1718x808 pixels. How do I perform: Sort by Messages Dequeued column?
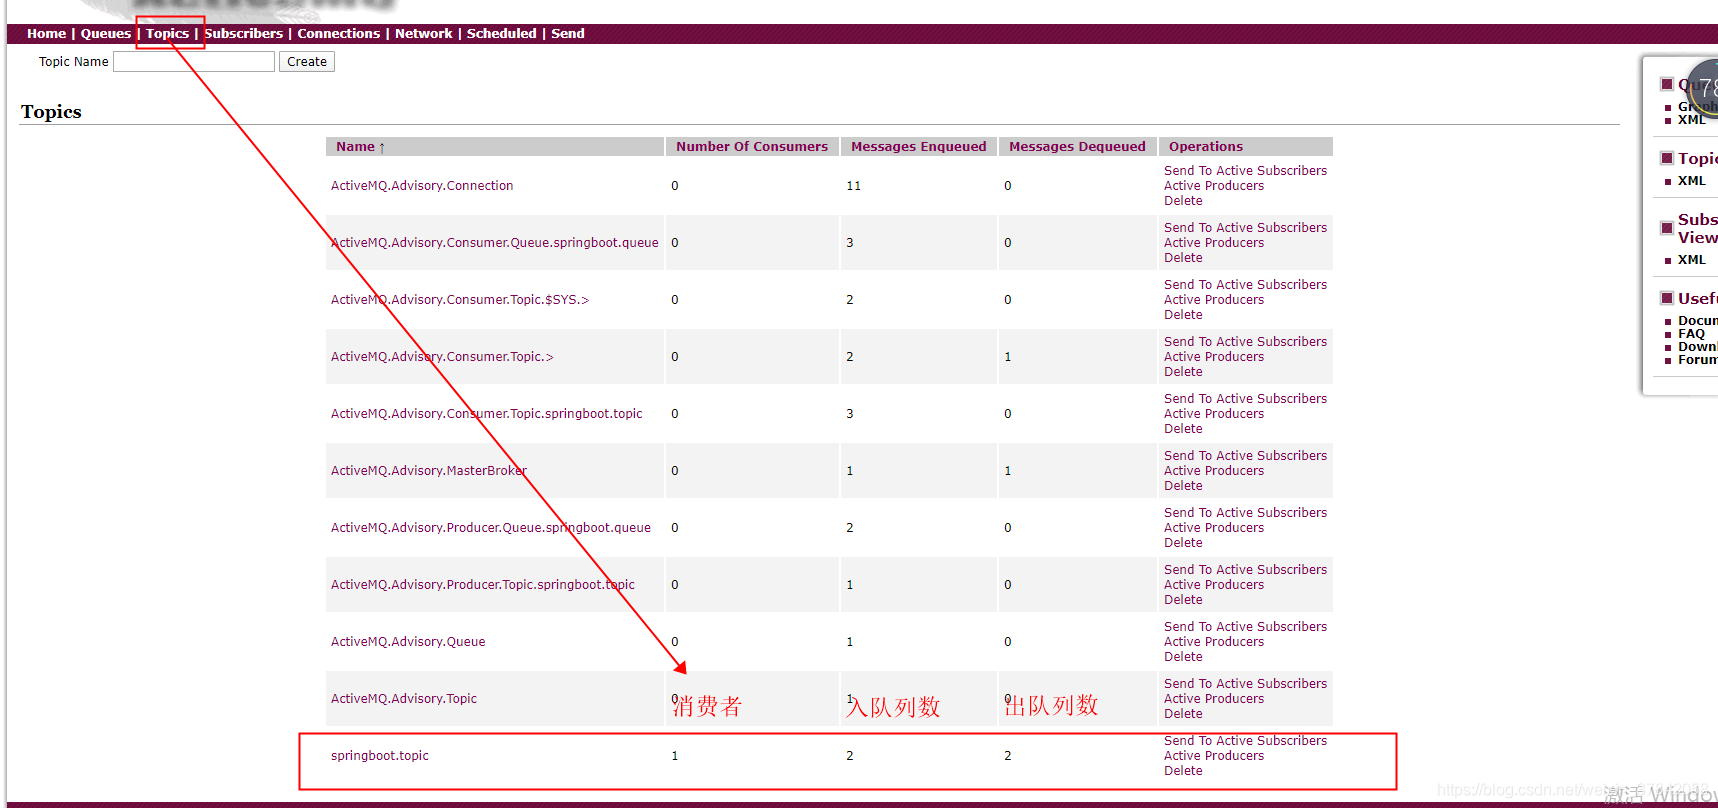(x=1077, y=146)
